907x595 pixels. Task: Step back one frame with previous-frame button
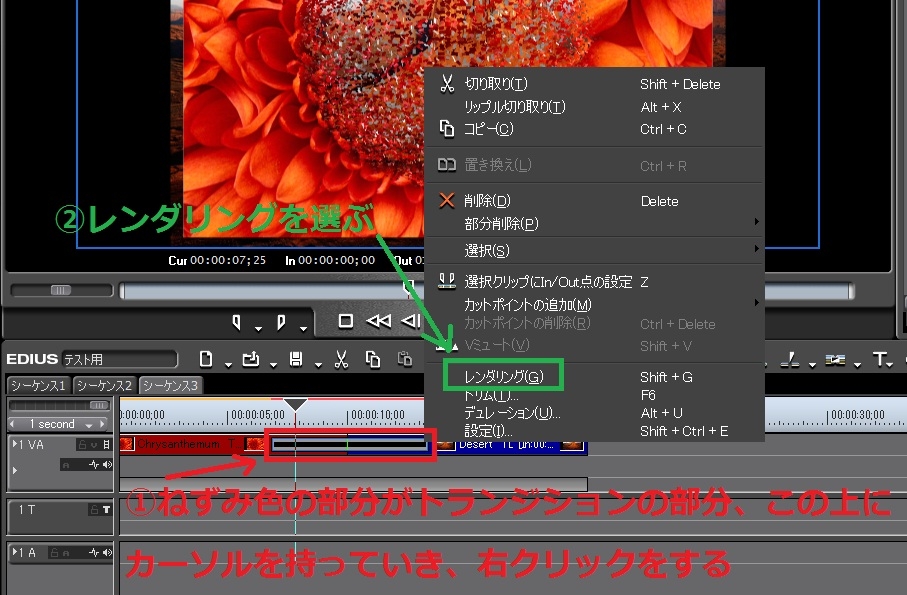[x=411, y=320]
